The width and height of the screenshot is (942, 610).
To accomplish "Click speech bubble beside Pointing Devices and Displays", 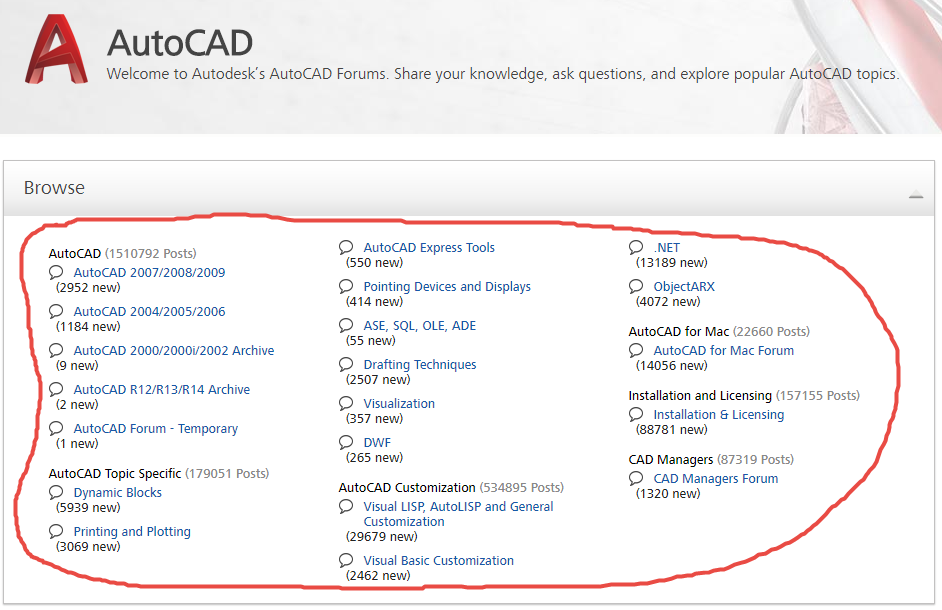I will pos(345,287).
